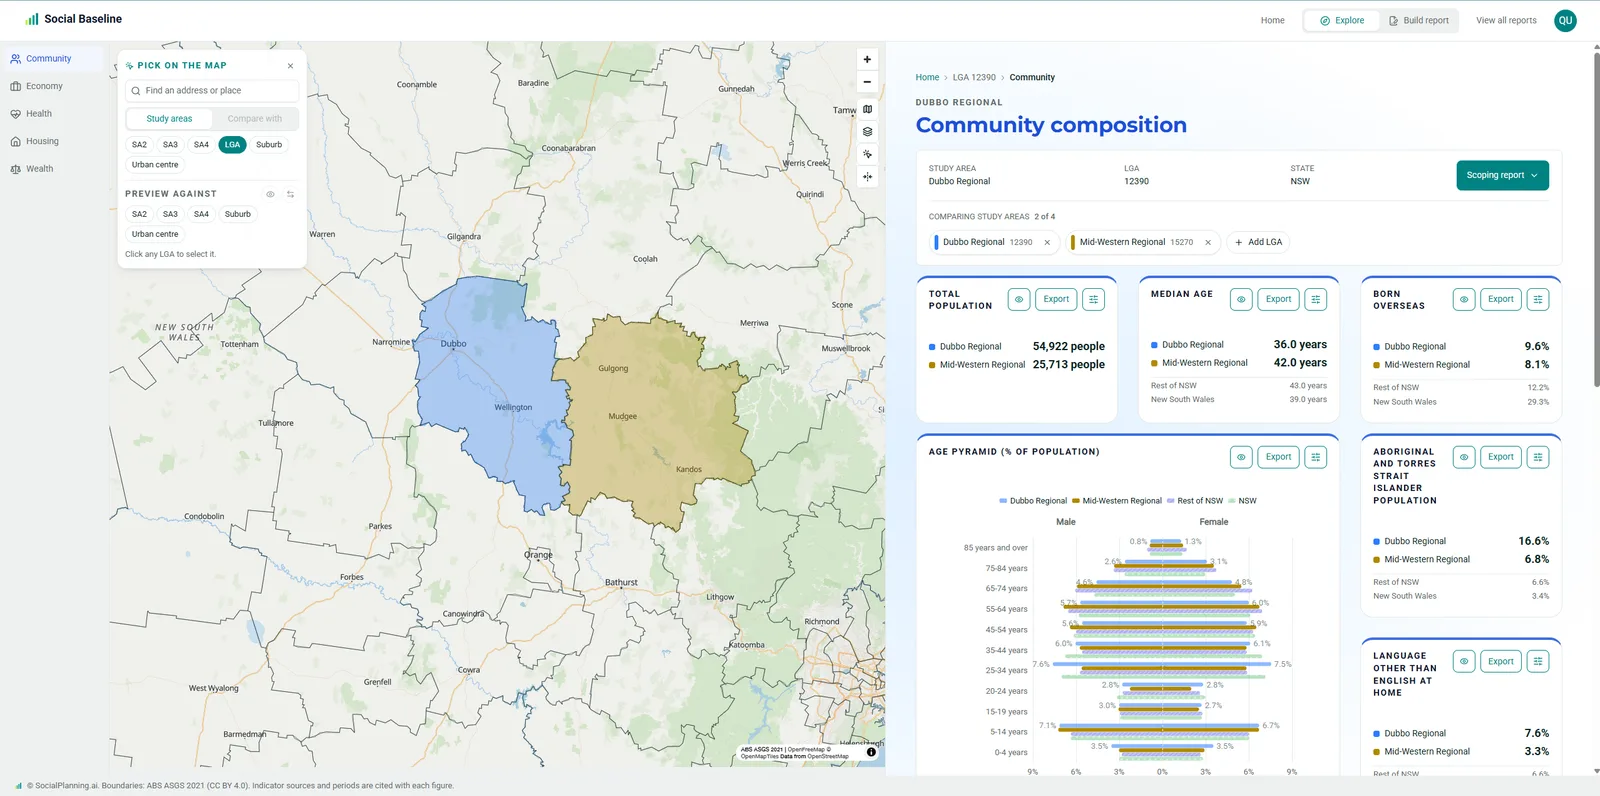Toggle visibility of Language Other Than English card
The width and height of the screenshot is (1600, 796).
click(1464, 661)
